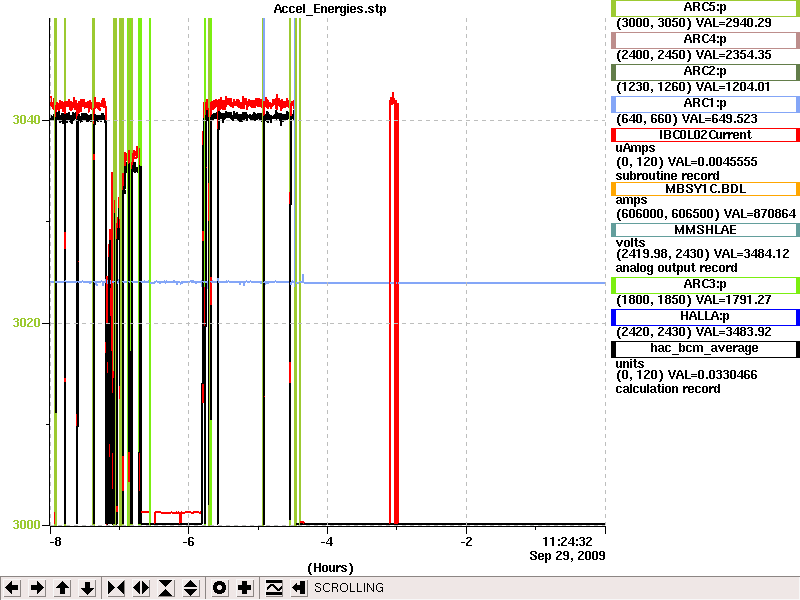The image size is (800, 600).
Task: Click the -6 x-axis tick label
Action: [x=188, y=542]
